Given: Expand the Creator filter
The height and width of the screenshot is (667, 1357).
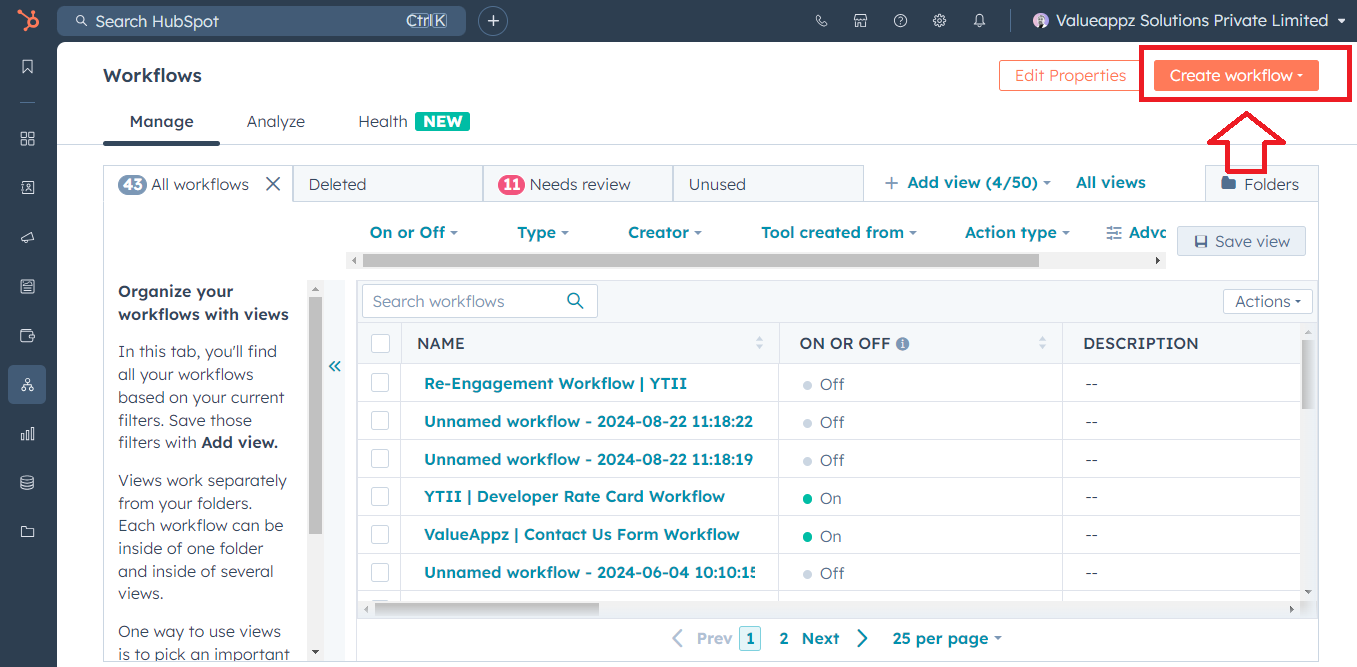Looking at the screenshot, I should pos(664,232).
